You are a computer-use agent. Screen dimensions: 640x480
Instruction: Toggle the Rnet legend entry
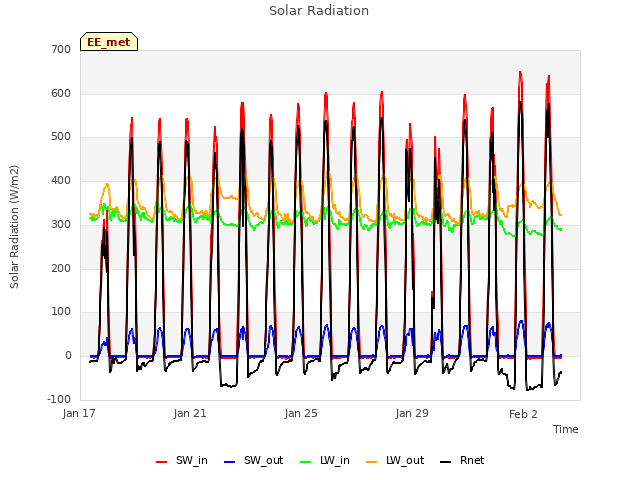[462, 460]
